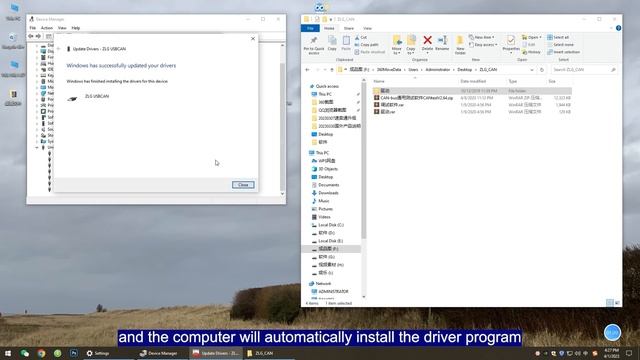Image resolution: width=640 pixels, height=360 pixels.
Task: Open the Move to dropdown
Action: tap(397, 45)
